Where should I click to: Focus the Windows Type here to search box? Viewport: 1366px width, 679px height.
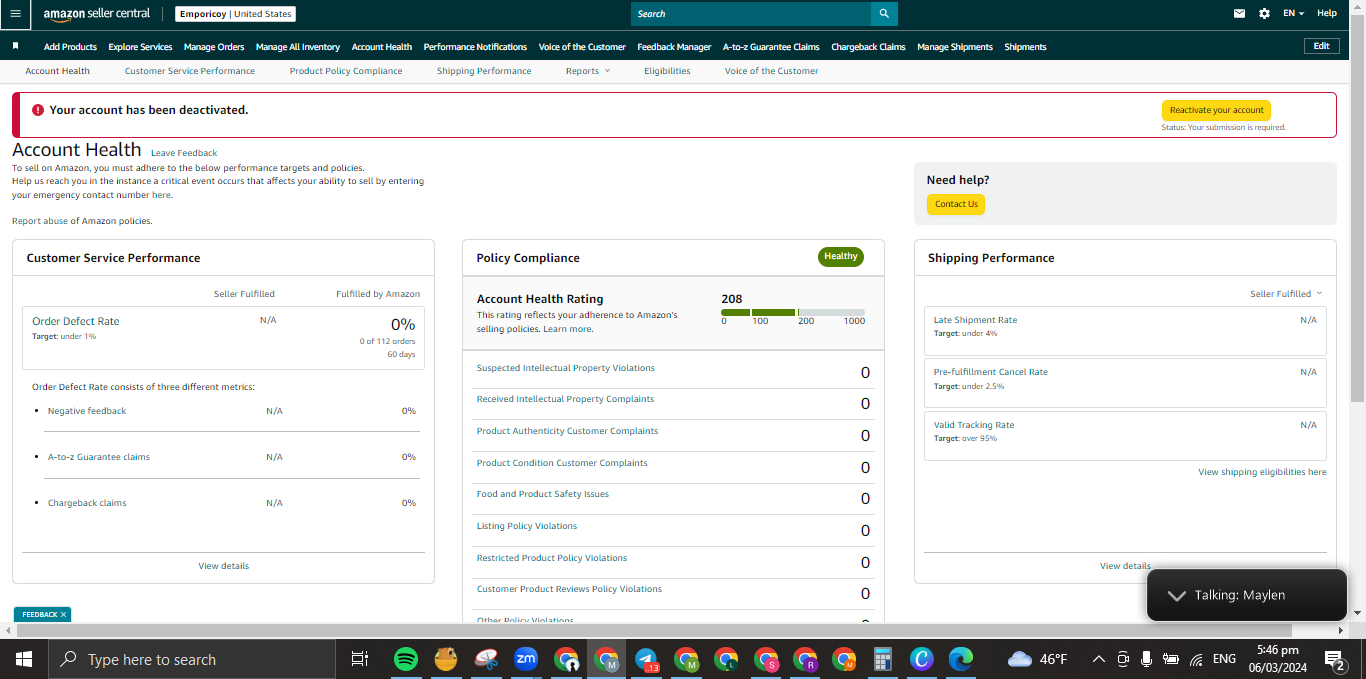coord(191,659)
